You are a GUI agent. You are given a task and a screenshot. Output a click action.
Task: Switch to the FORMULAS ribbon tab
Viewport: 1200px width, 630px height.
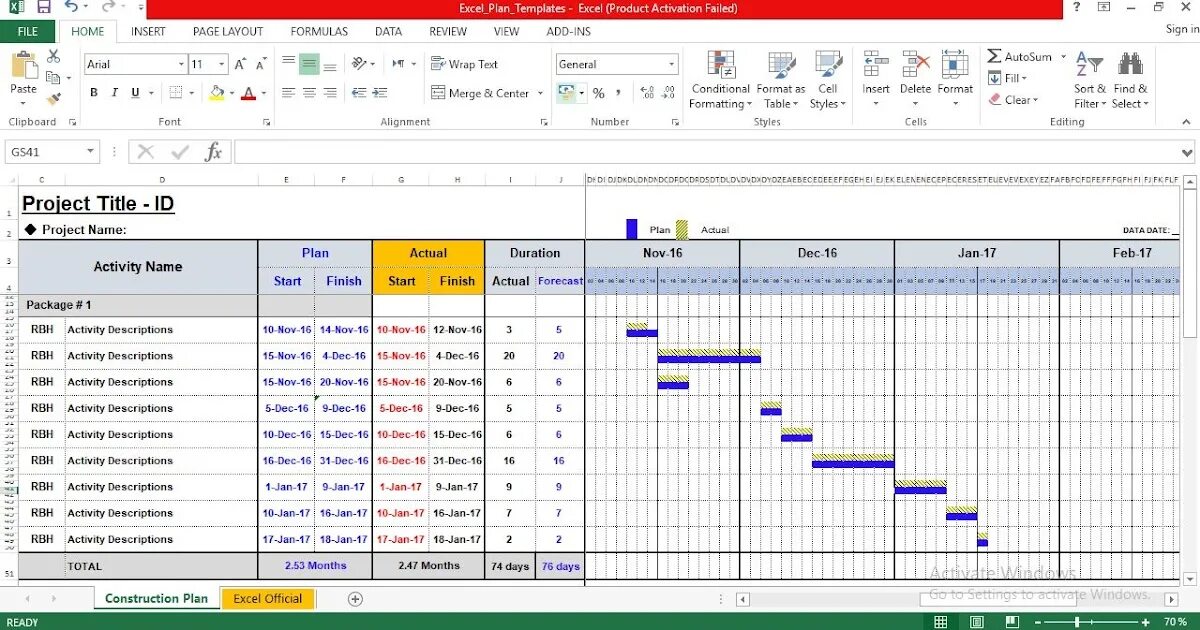click(318, 31)
